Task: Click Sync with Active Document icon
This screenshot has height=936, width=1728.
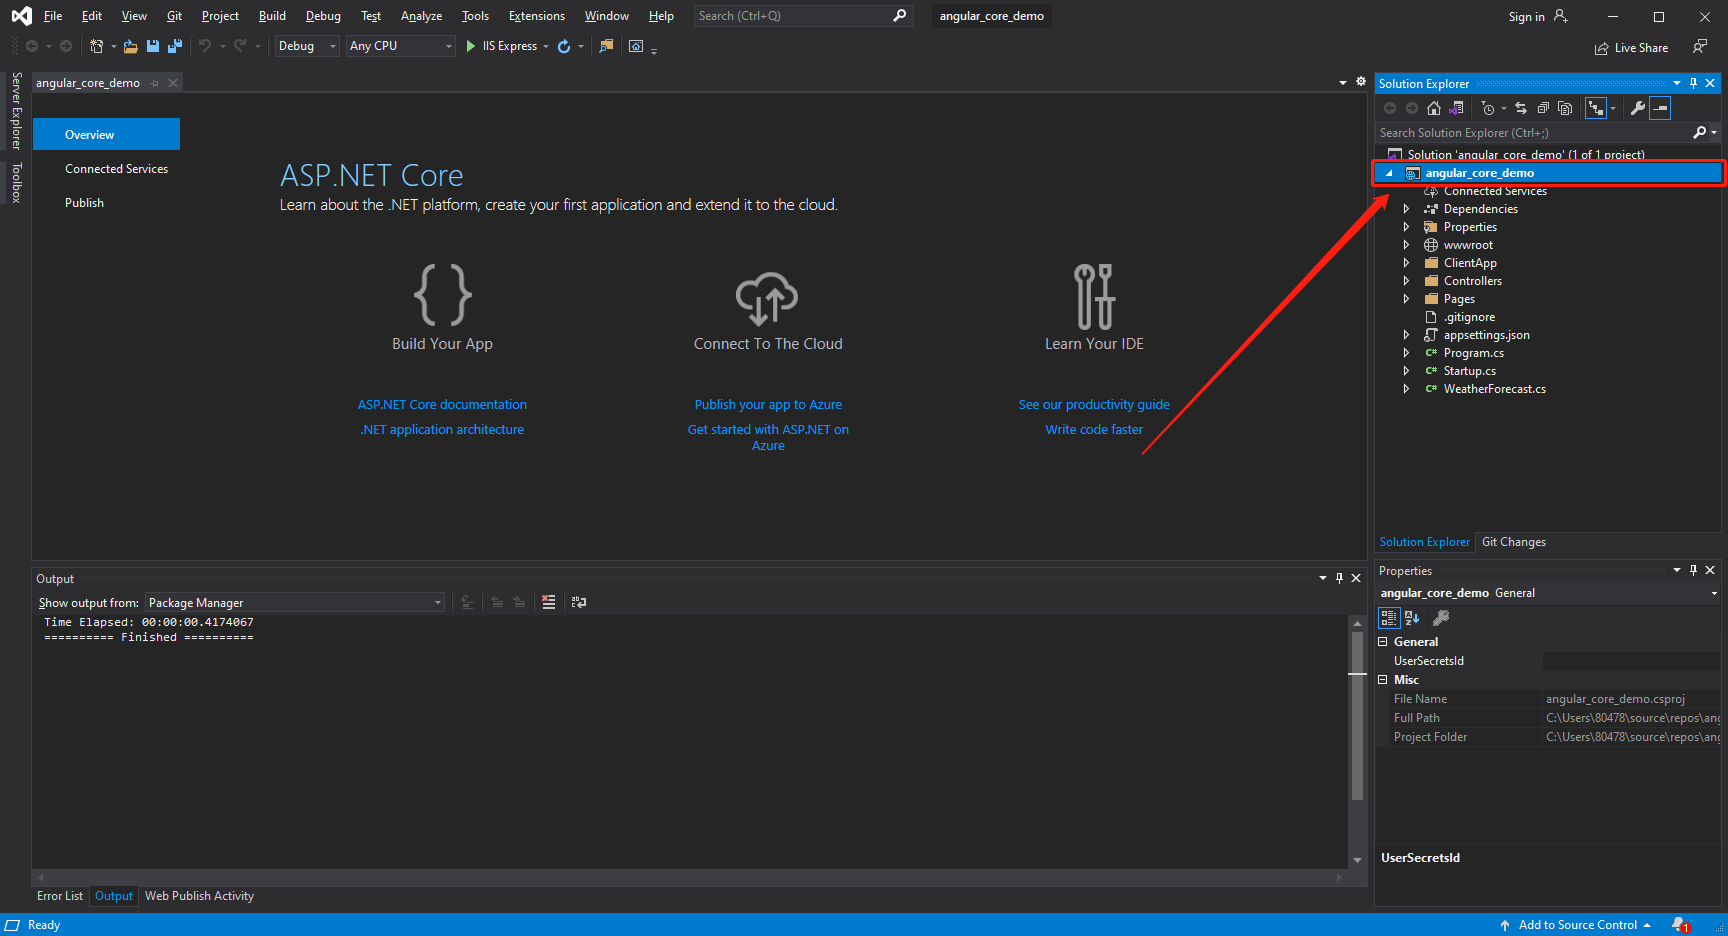Action: coord(1521,108)
